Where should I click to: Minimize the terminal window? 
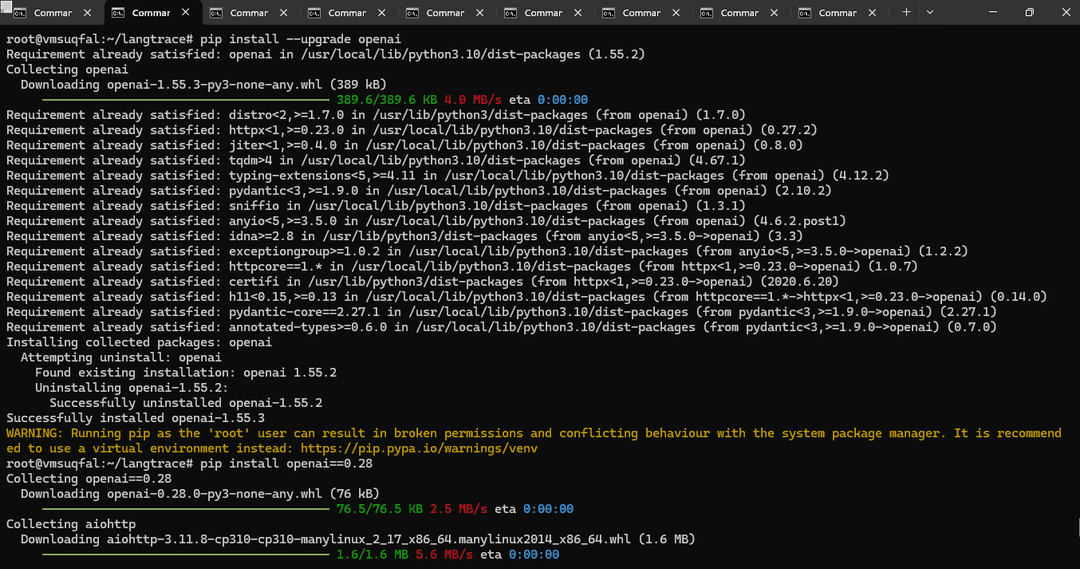point(985,13)
